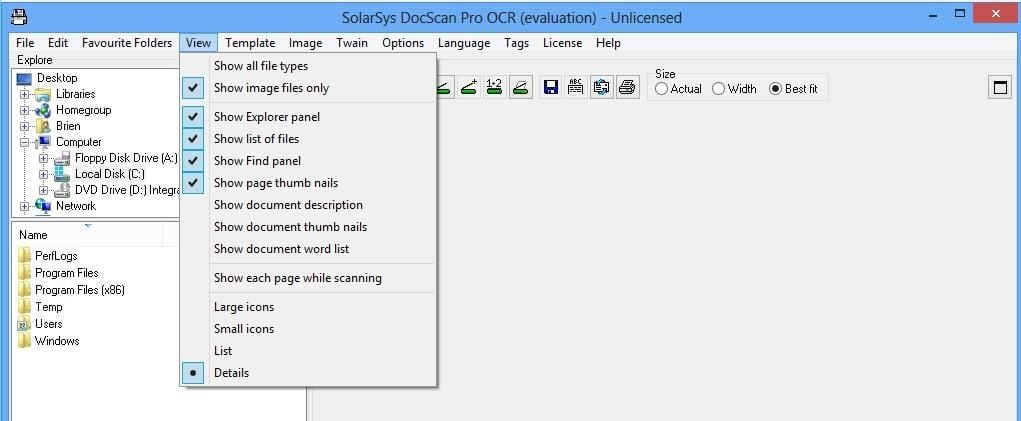Open the Favourite Folders menu
The height and width of the screenshot is (421, 1021).
coord(127,43)
